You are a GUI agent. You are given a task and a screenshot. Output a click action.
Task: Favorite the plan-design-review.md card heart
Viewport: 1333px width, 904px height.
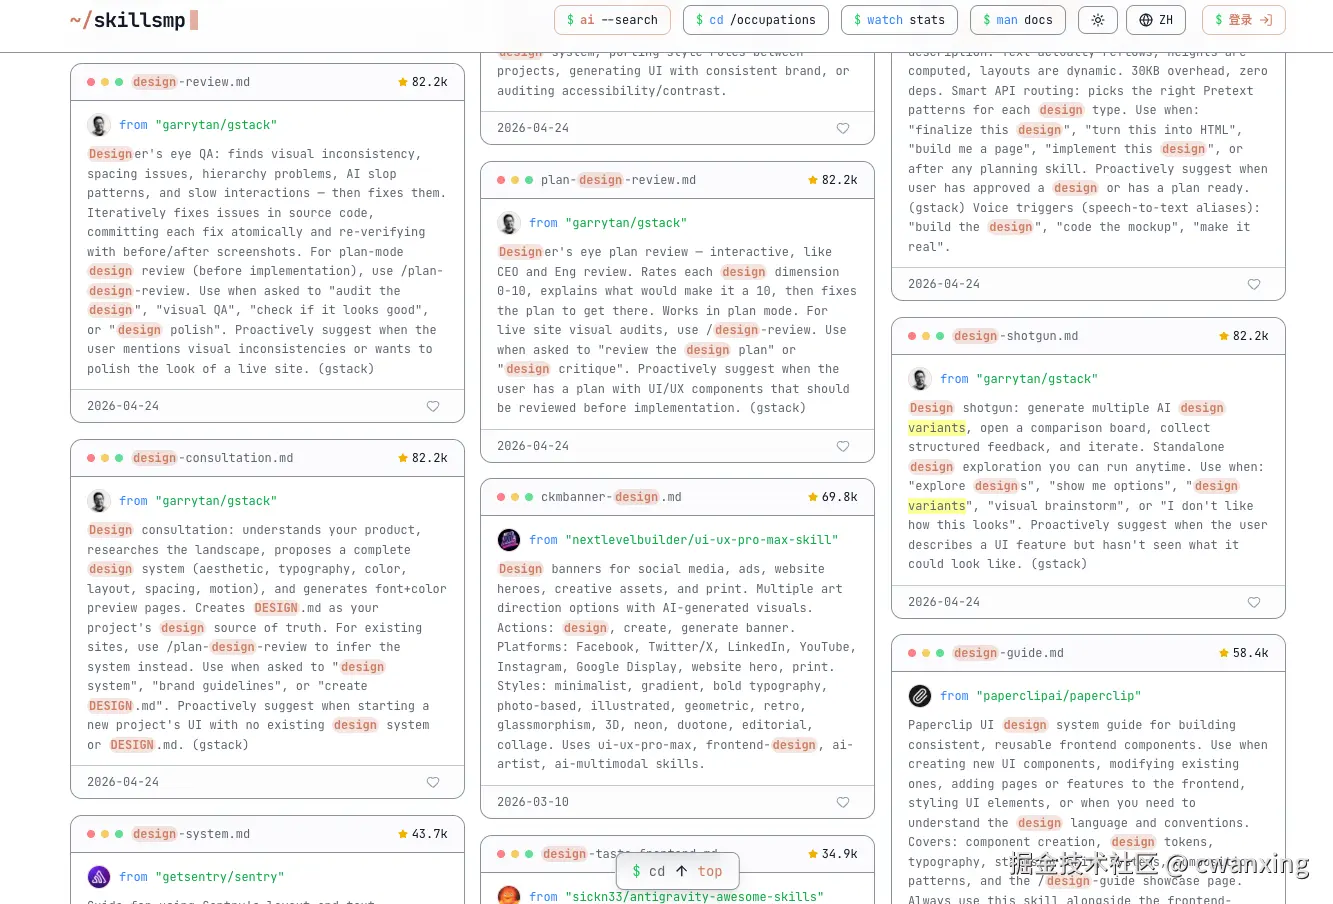(843, 446)
